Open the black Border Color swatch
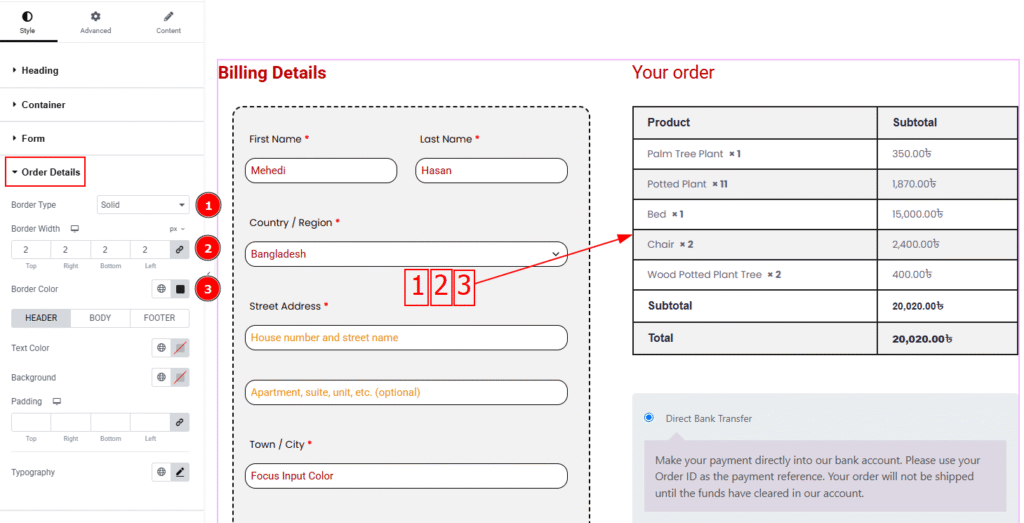This screenshot has height=523, width=1024. [x=180, y=289]
